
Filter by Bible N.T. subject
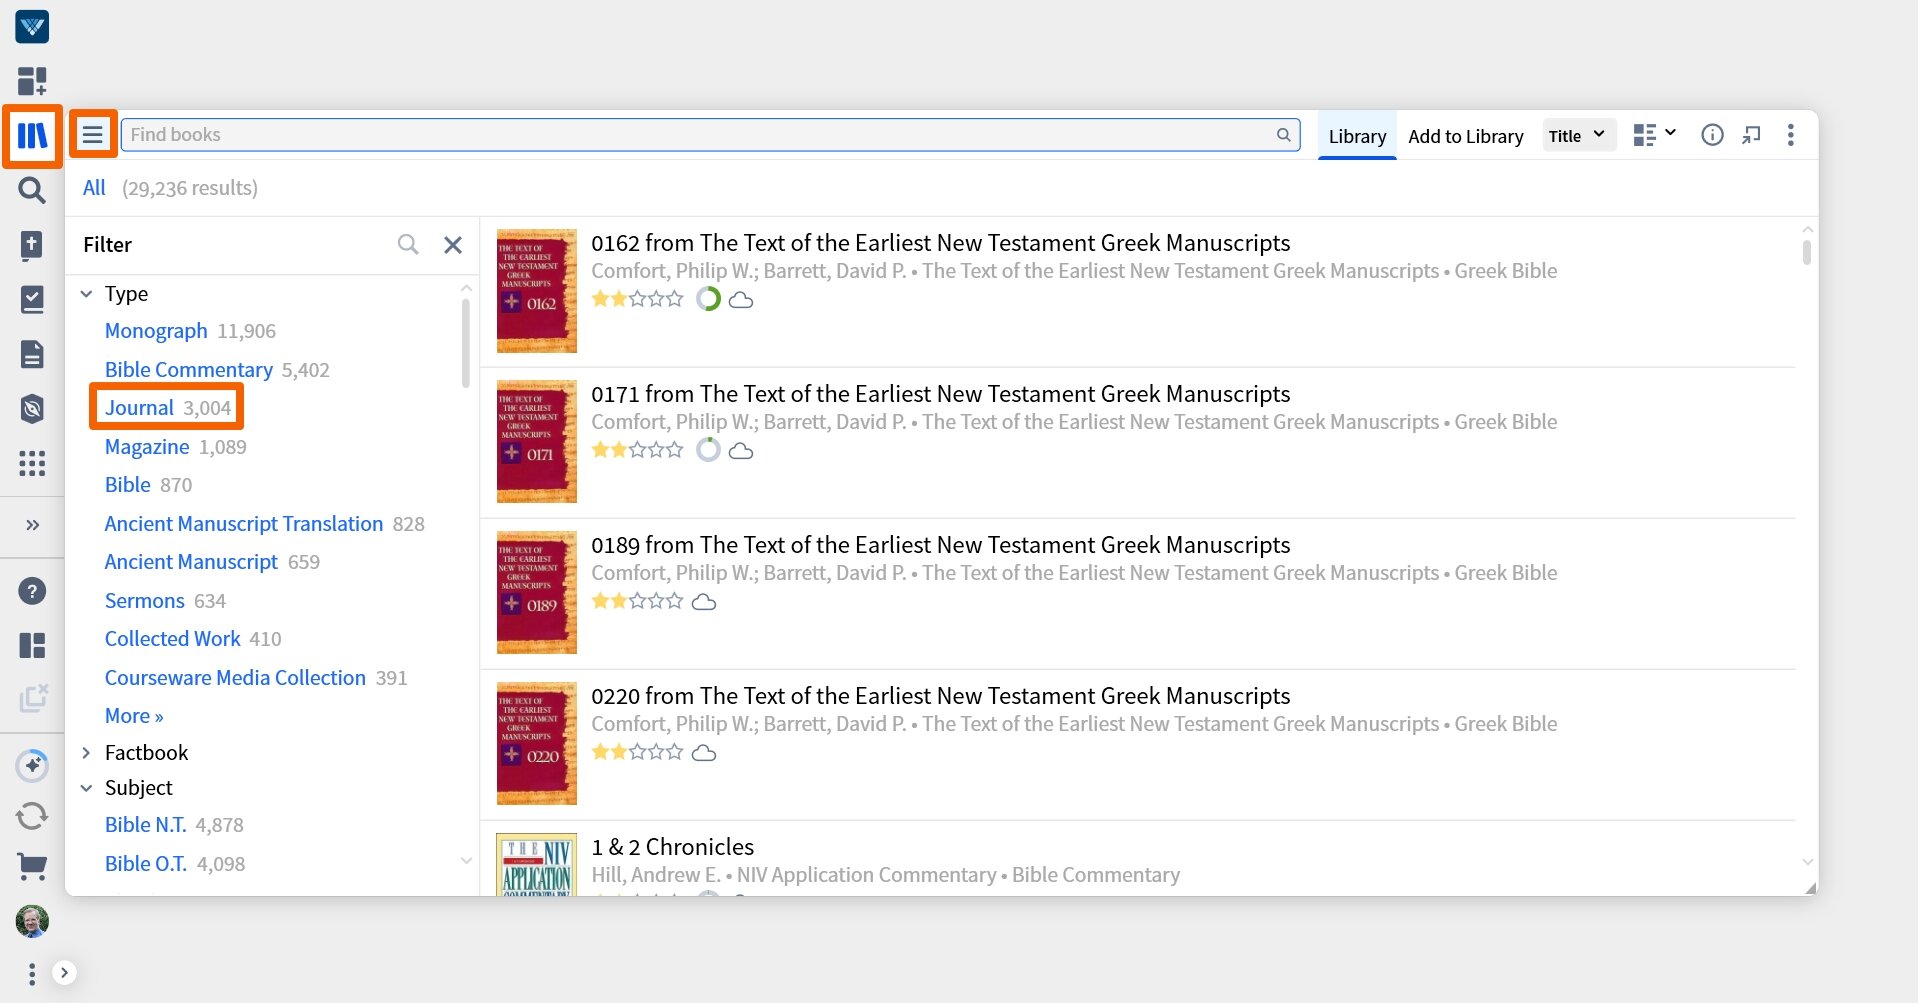[145, 825]
